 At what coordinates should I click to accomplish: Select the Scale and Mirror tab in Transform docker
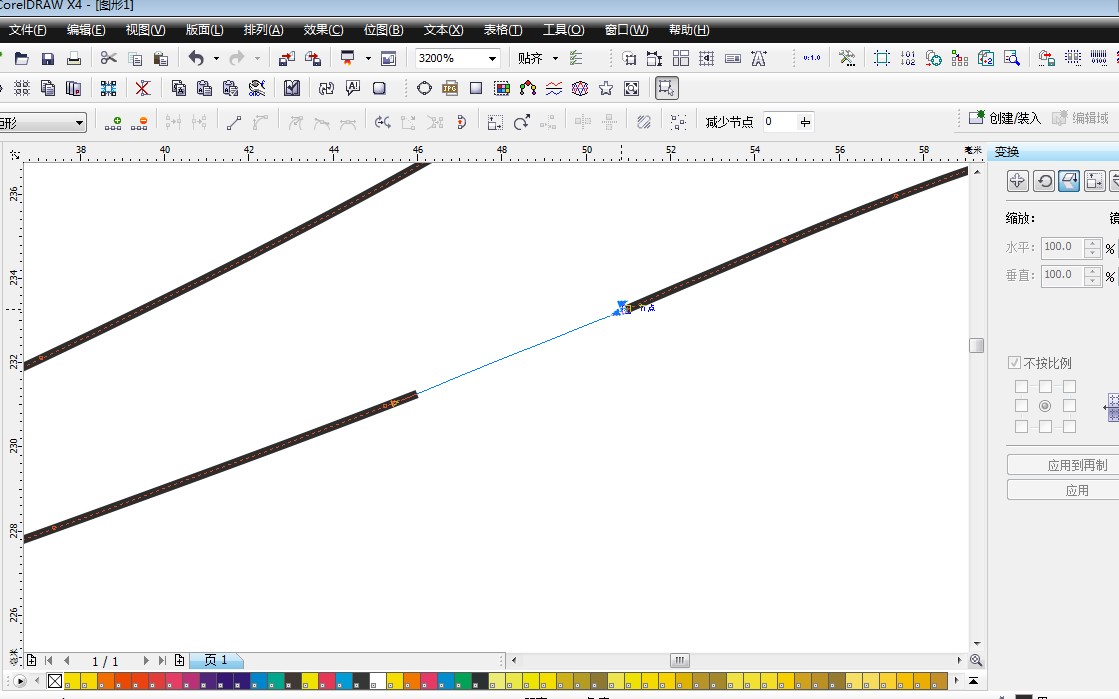click(x=1069, y=181)
